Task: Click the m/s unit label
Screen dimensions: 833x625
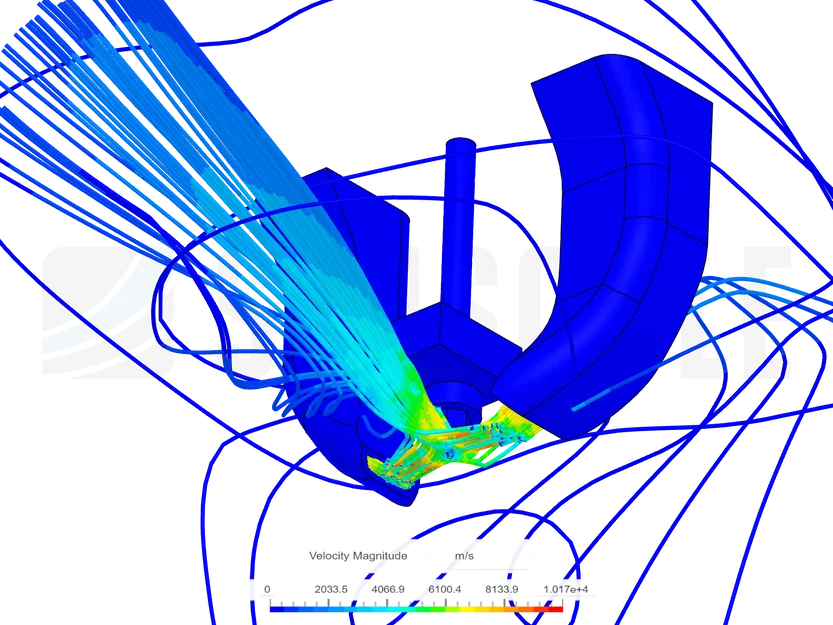Action: point(464,556)
